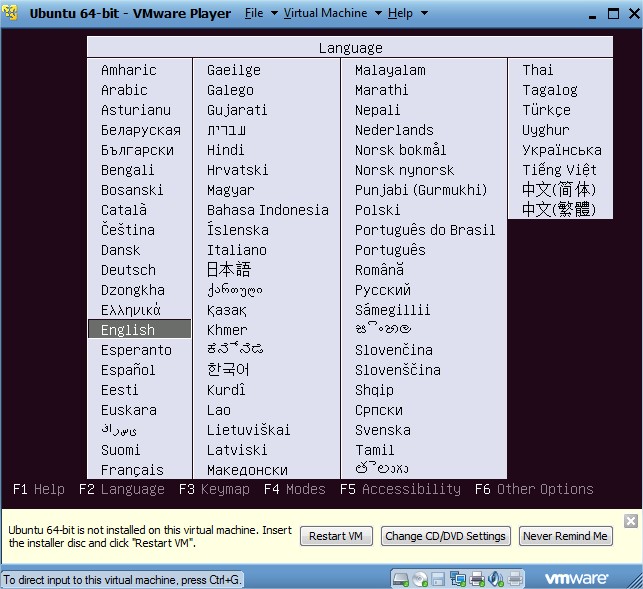This screenshot has width=643, height=589.
Task: Choose Bengali in the language list
Action: [128, 169]
